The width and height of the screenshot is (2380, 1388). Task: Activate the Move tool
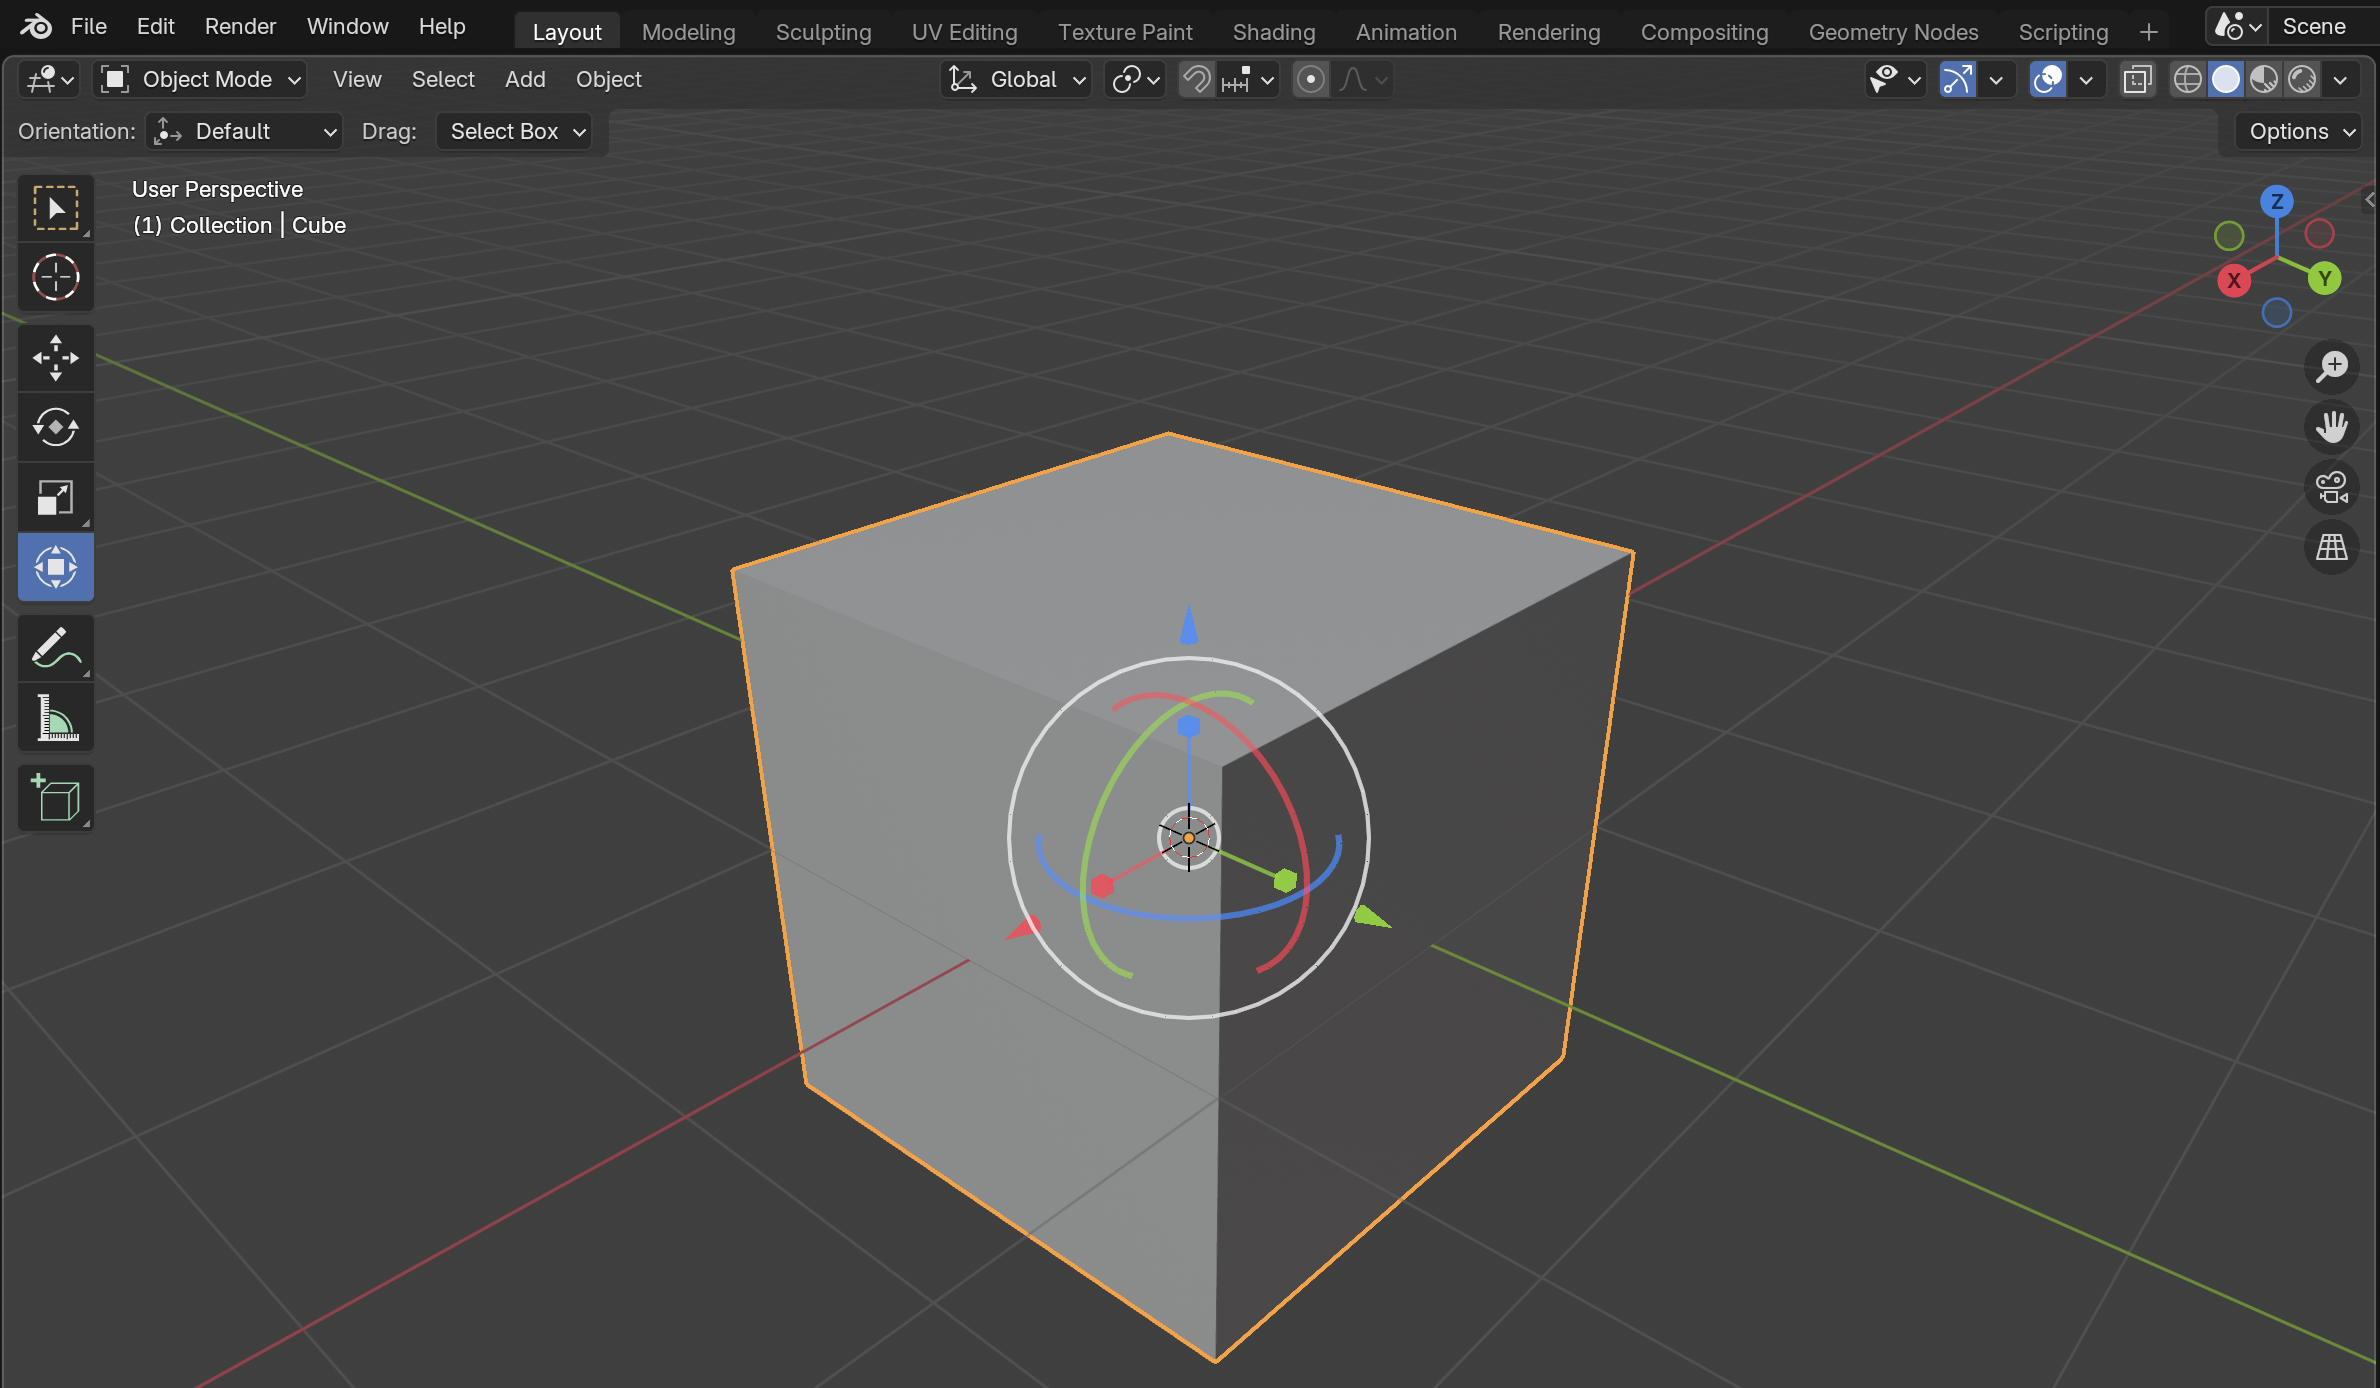click(x=56, y=358)
